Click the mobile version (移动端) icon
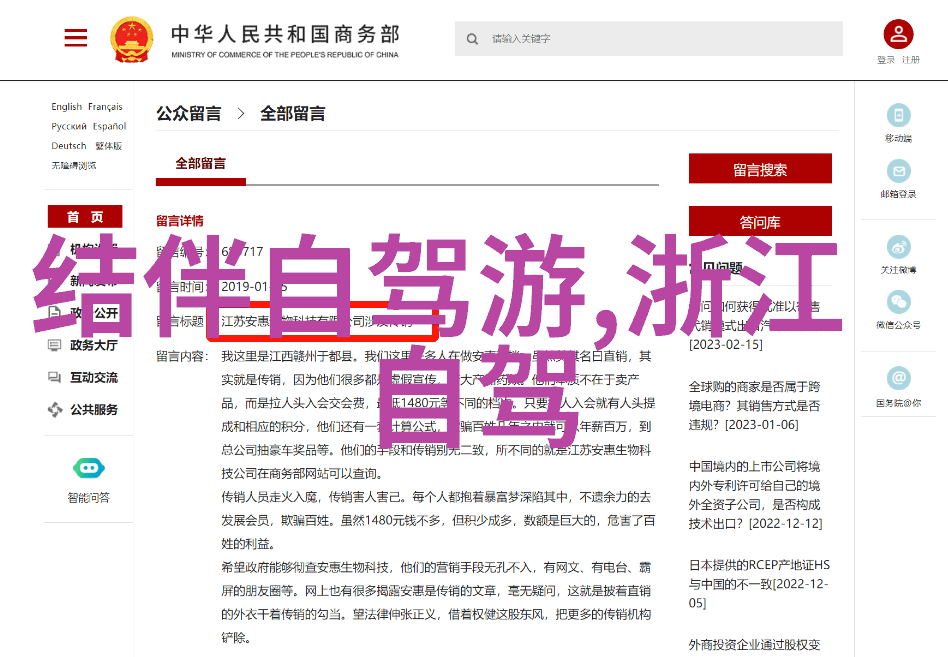Screen dimensions: 948x657 pos(898,115)
